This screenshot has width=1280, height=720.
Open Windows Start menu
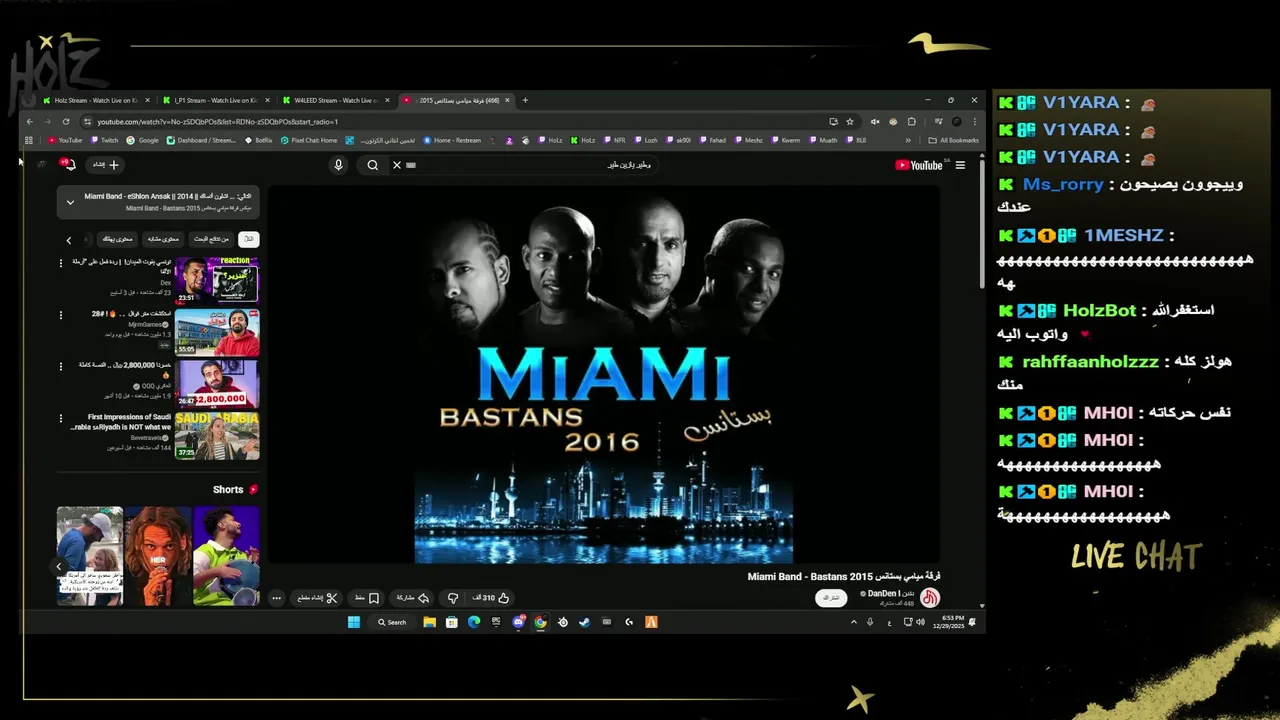click(353, 622)
